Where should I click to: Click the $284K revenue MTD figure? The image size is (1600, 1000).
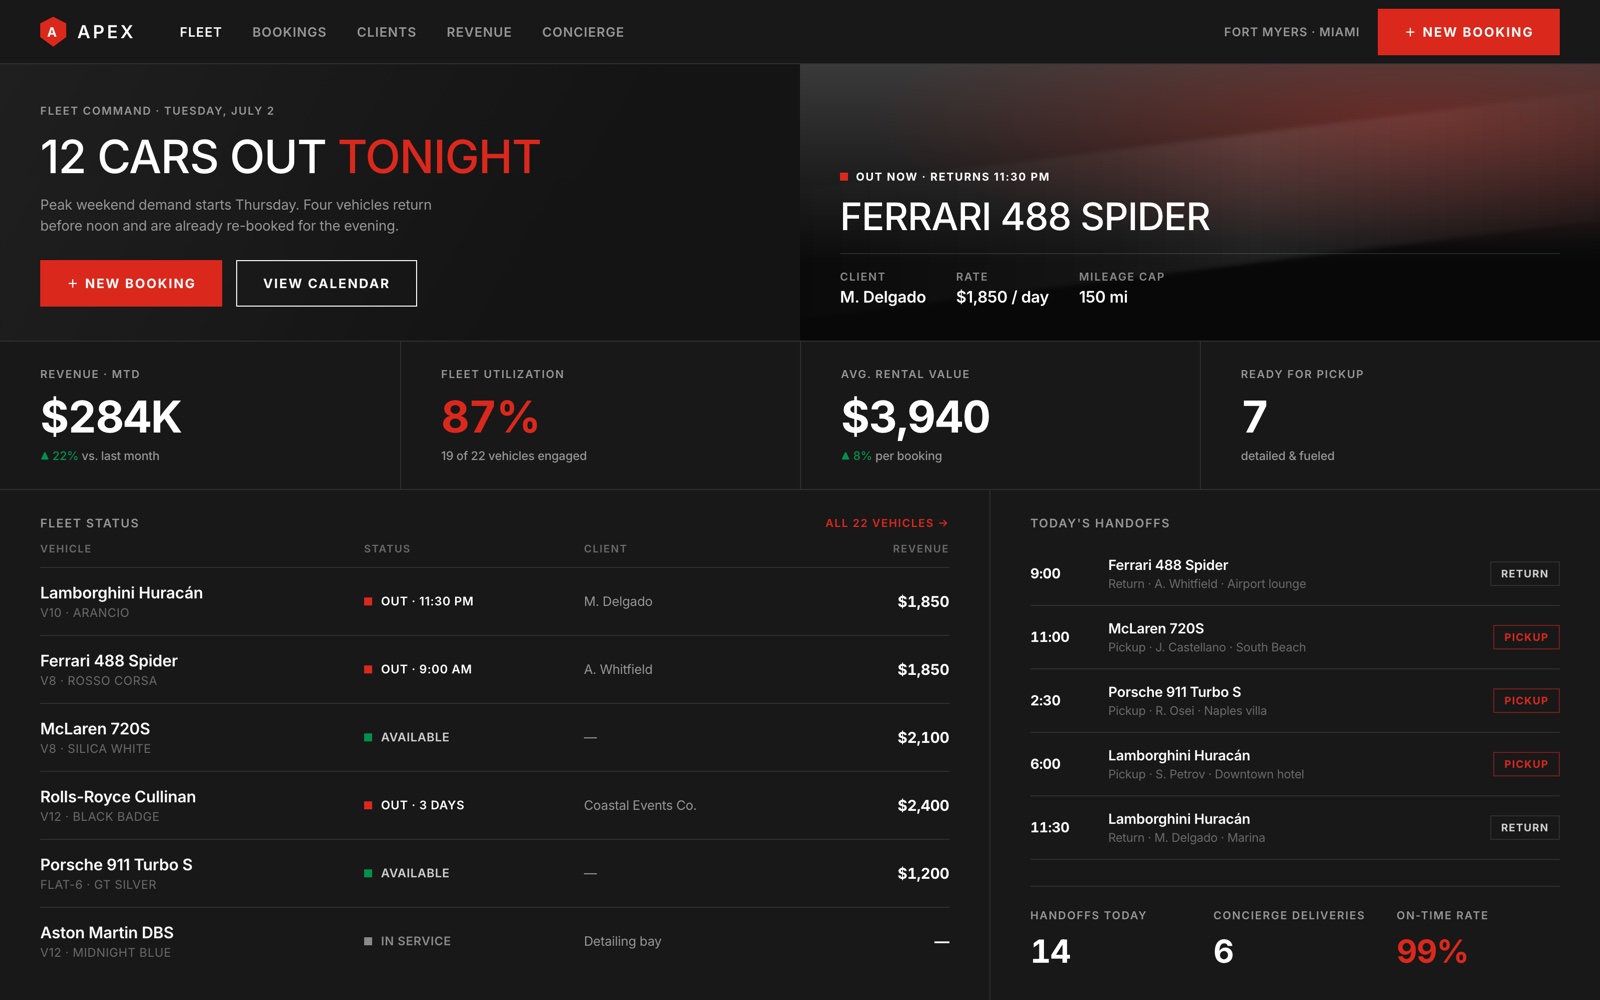pos(111,417)
